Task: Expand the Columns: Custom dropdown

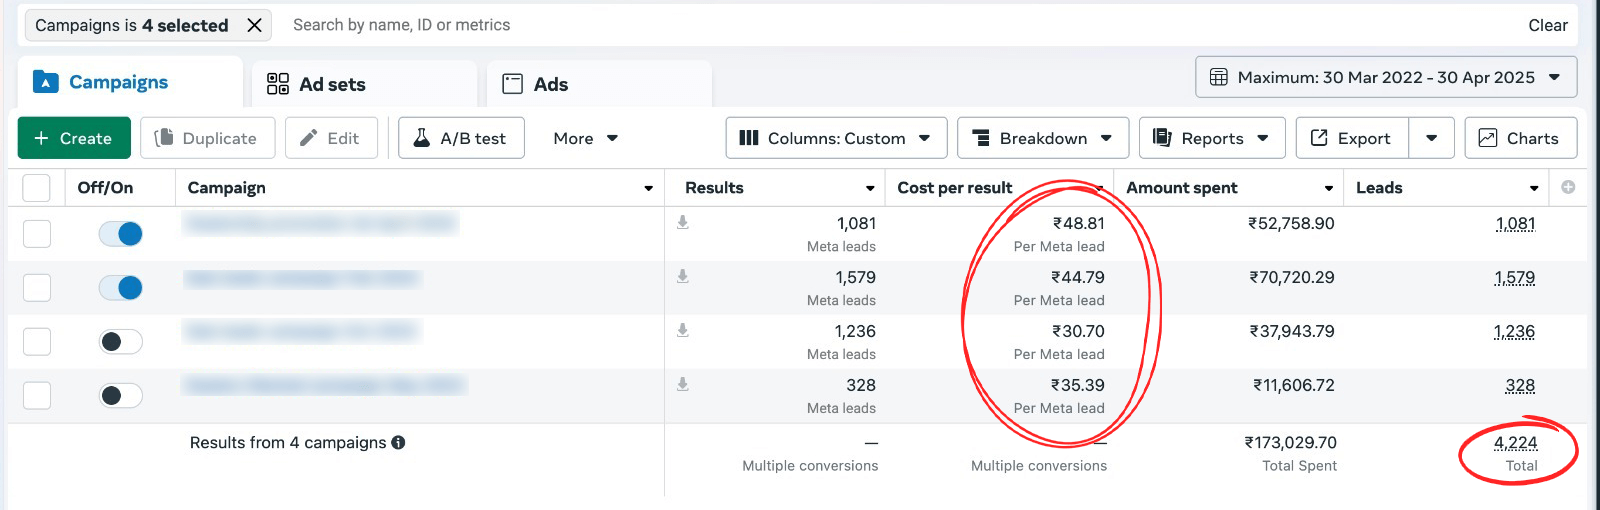Action: point(835,138)
